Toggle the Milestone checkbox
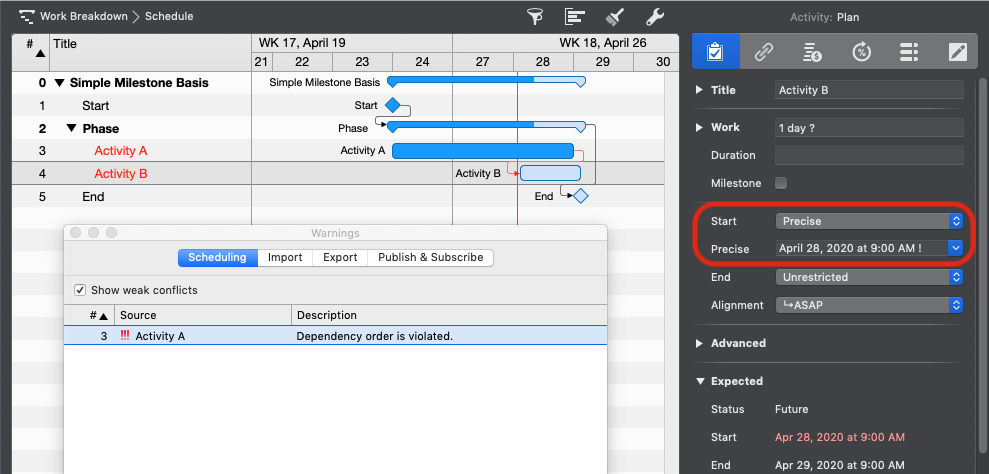The image size is (989, 474). pyautogui.click(x=781, y=183)
